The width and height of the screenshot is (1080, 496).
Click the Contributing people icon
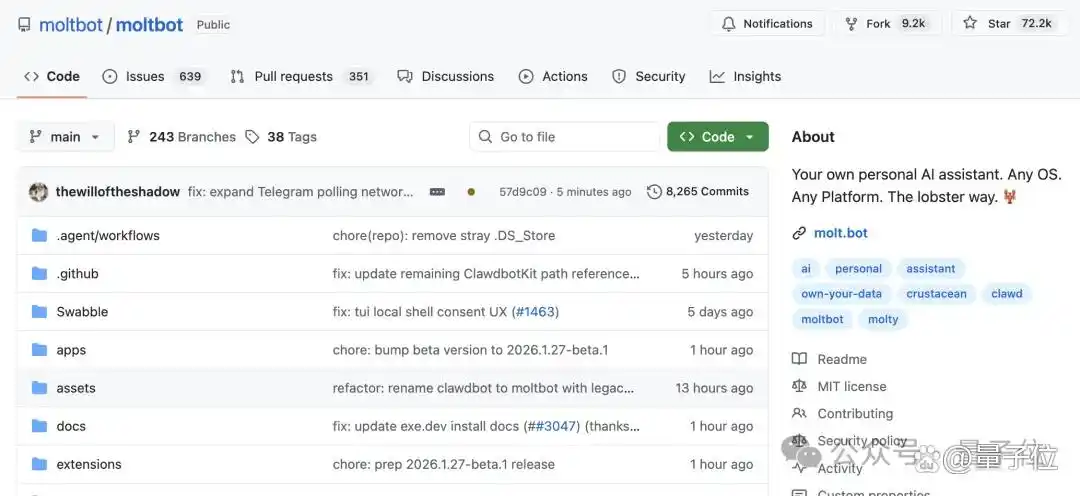pos(799,413)
